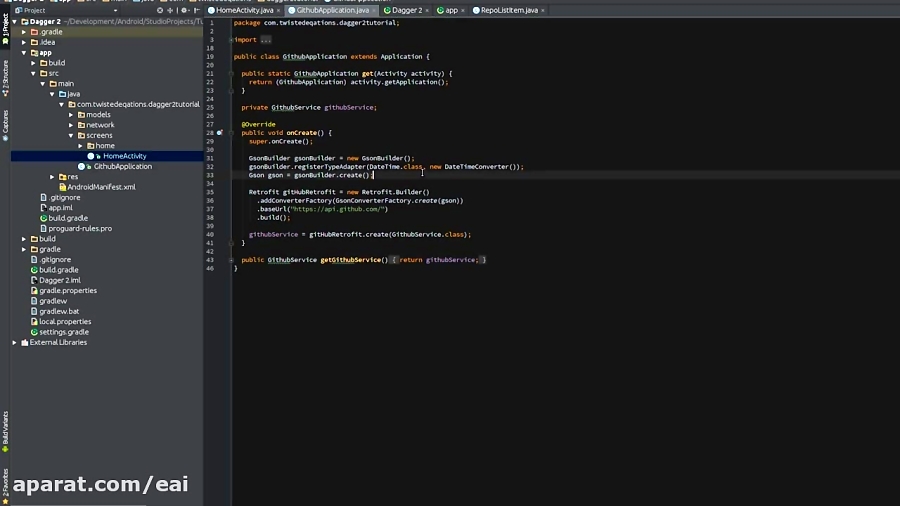Screen dimensions: 900x506
Task: Select app.iml file
Action: [60, 208]
